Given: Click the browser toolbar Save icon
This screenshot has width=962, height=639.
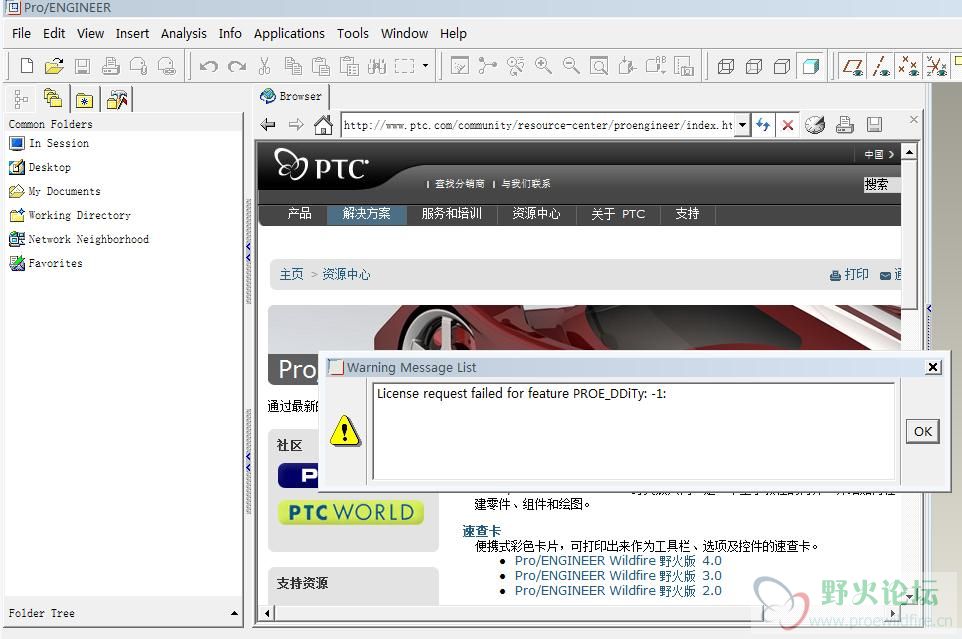Looking at the screenshot, I should click(874, 124).
